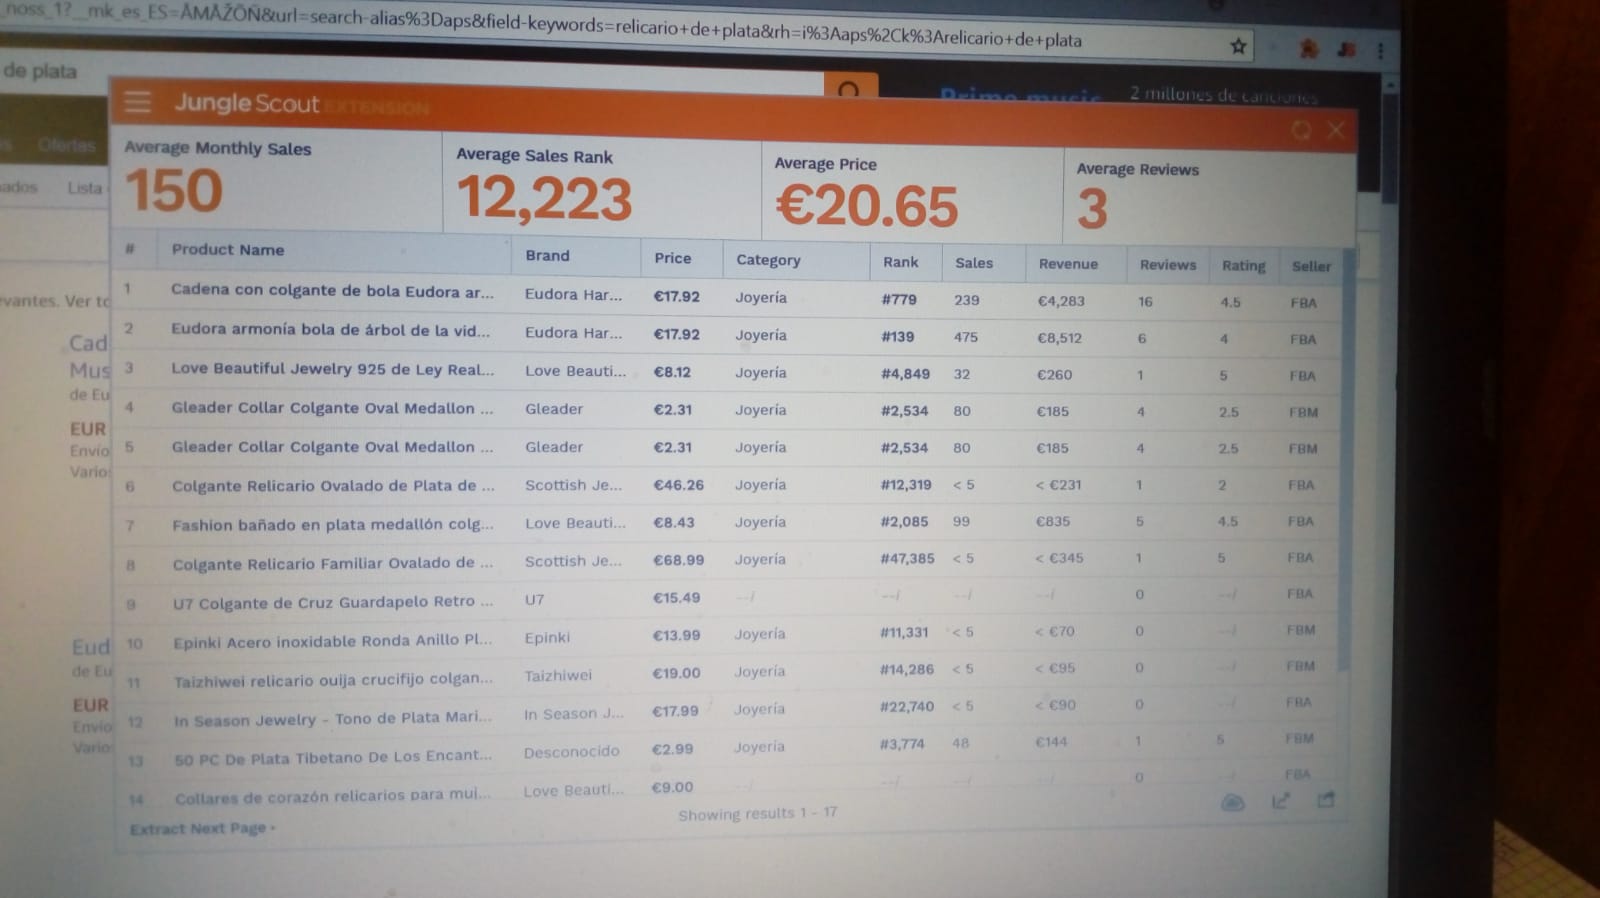
Task: Sort by the Product Name column header
Action: point(228,249)
